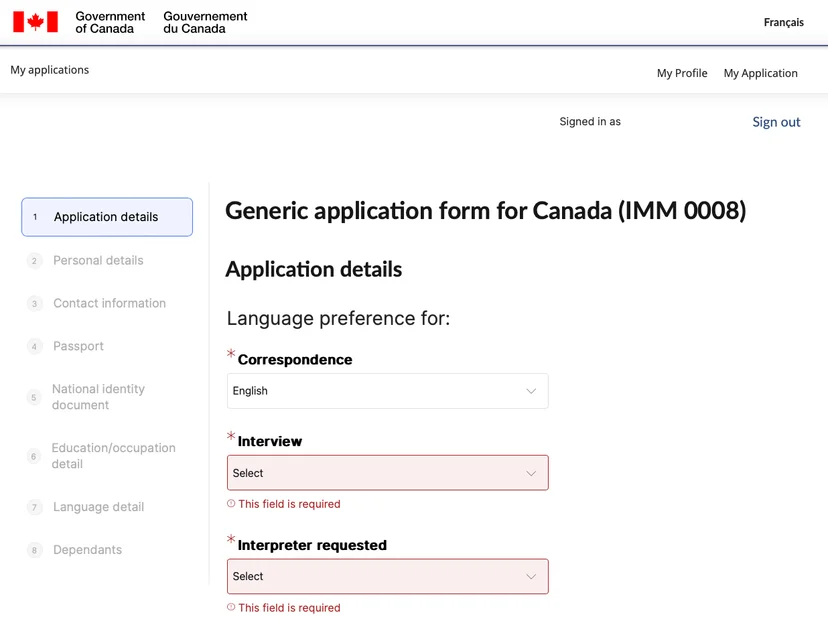This screenshot has height=621, width=828.
Task: Click 'This field is required' under Interview
Action: point(289,504)
